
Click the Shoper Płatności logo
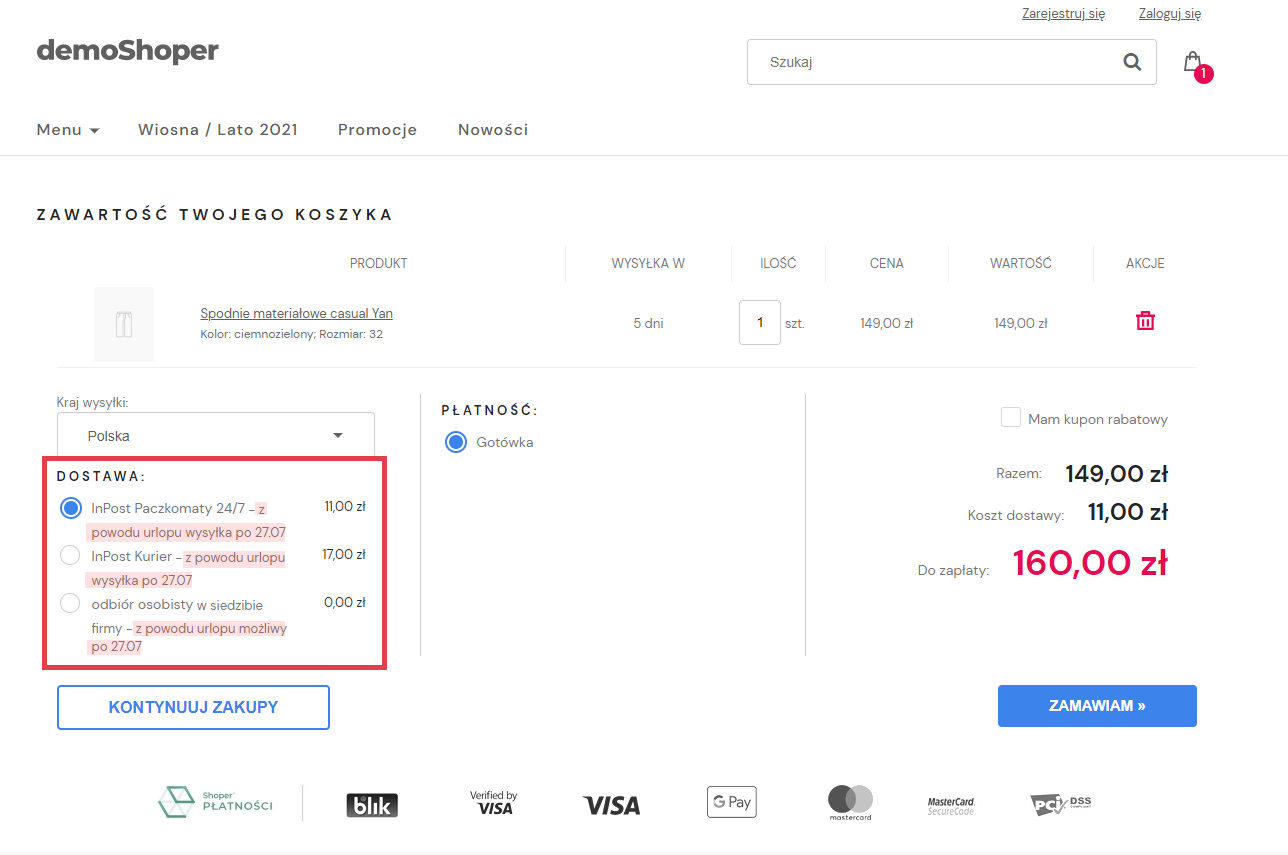pyautogui.click(x=215, y=802)
